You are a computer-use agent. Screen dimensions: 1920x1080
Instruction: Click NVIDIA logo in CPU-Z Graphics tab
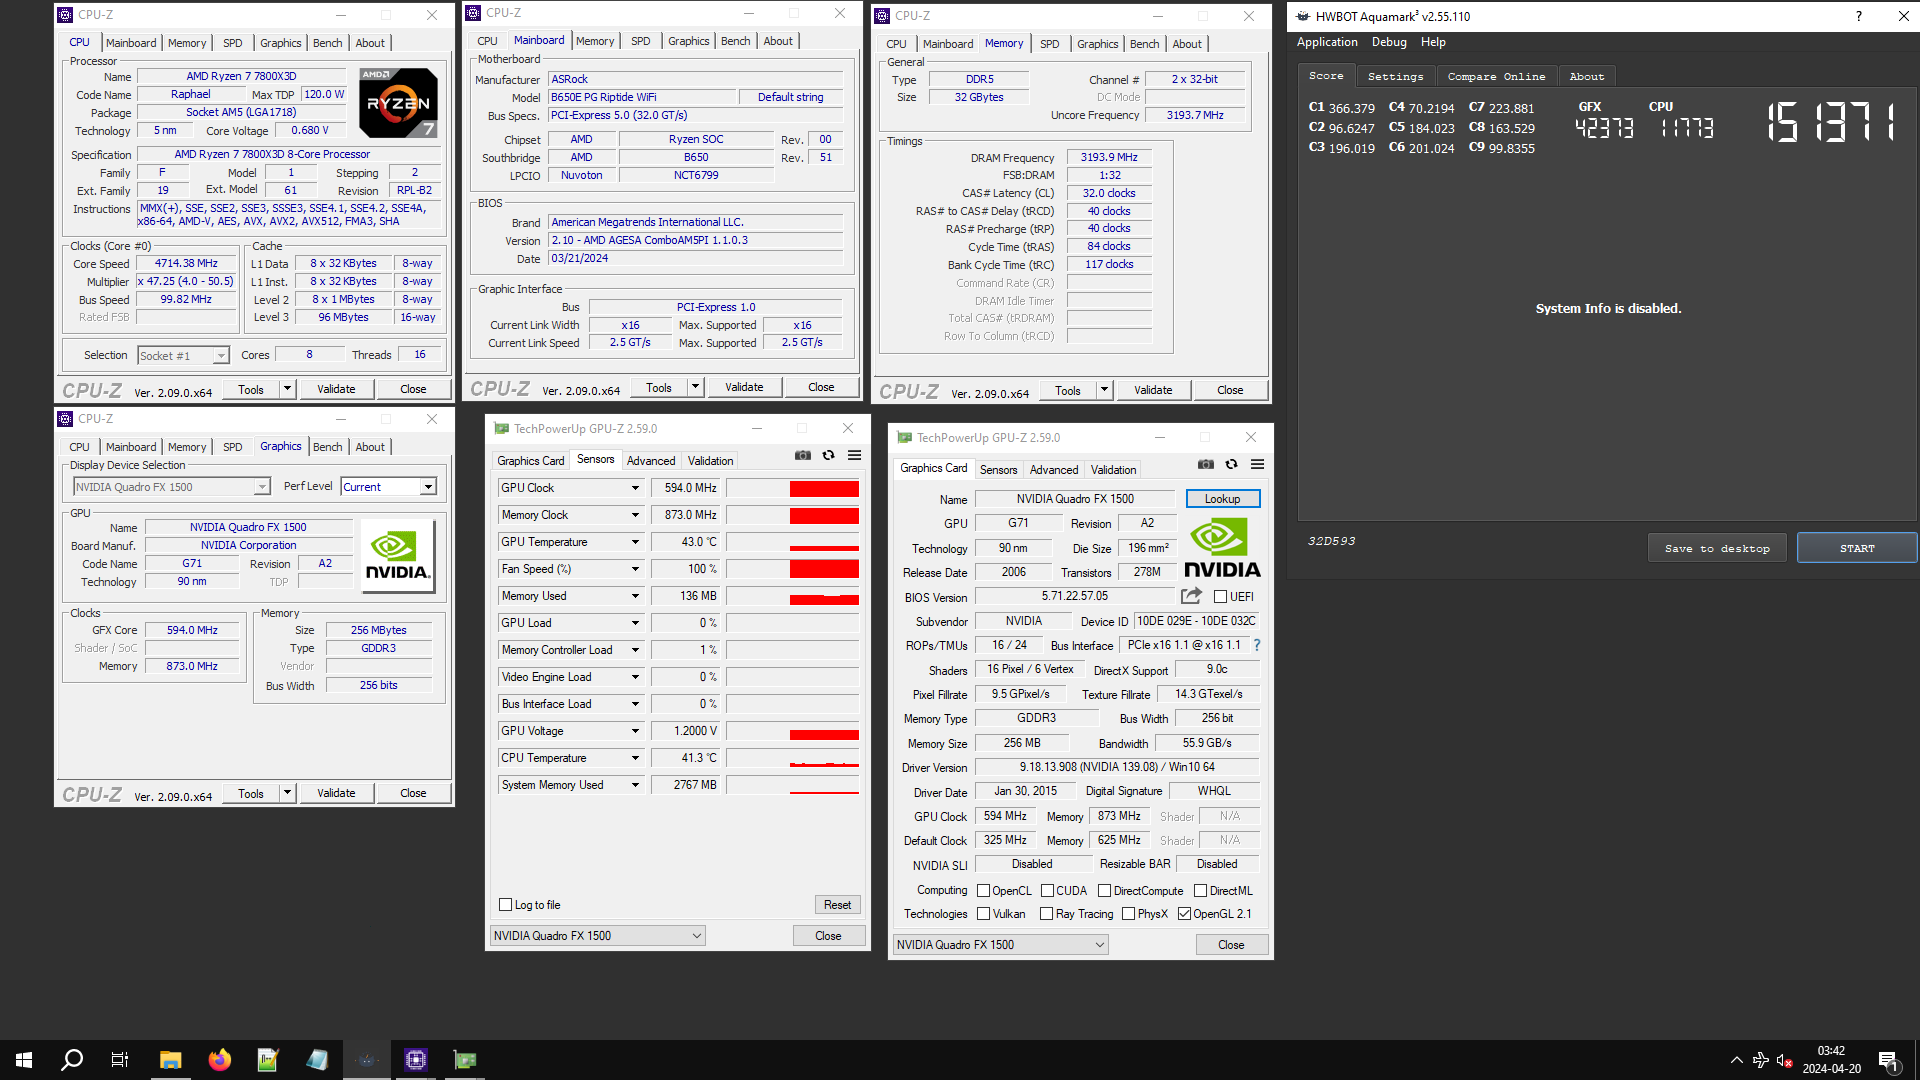(x=398, y=556)
